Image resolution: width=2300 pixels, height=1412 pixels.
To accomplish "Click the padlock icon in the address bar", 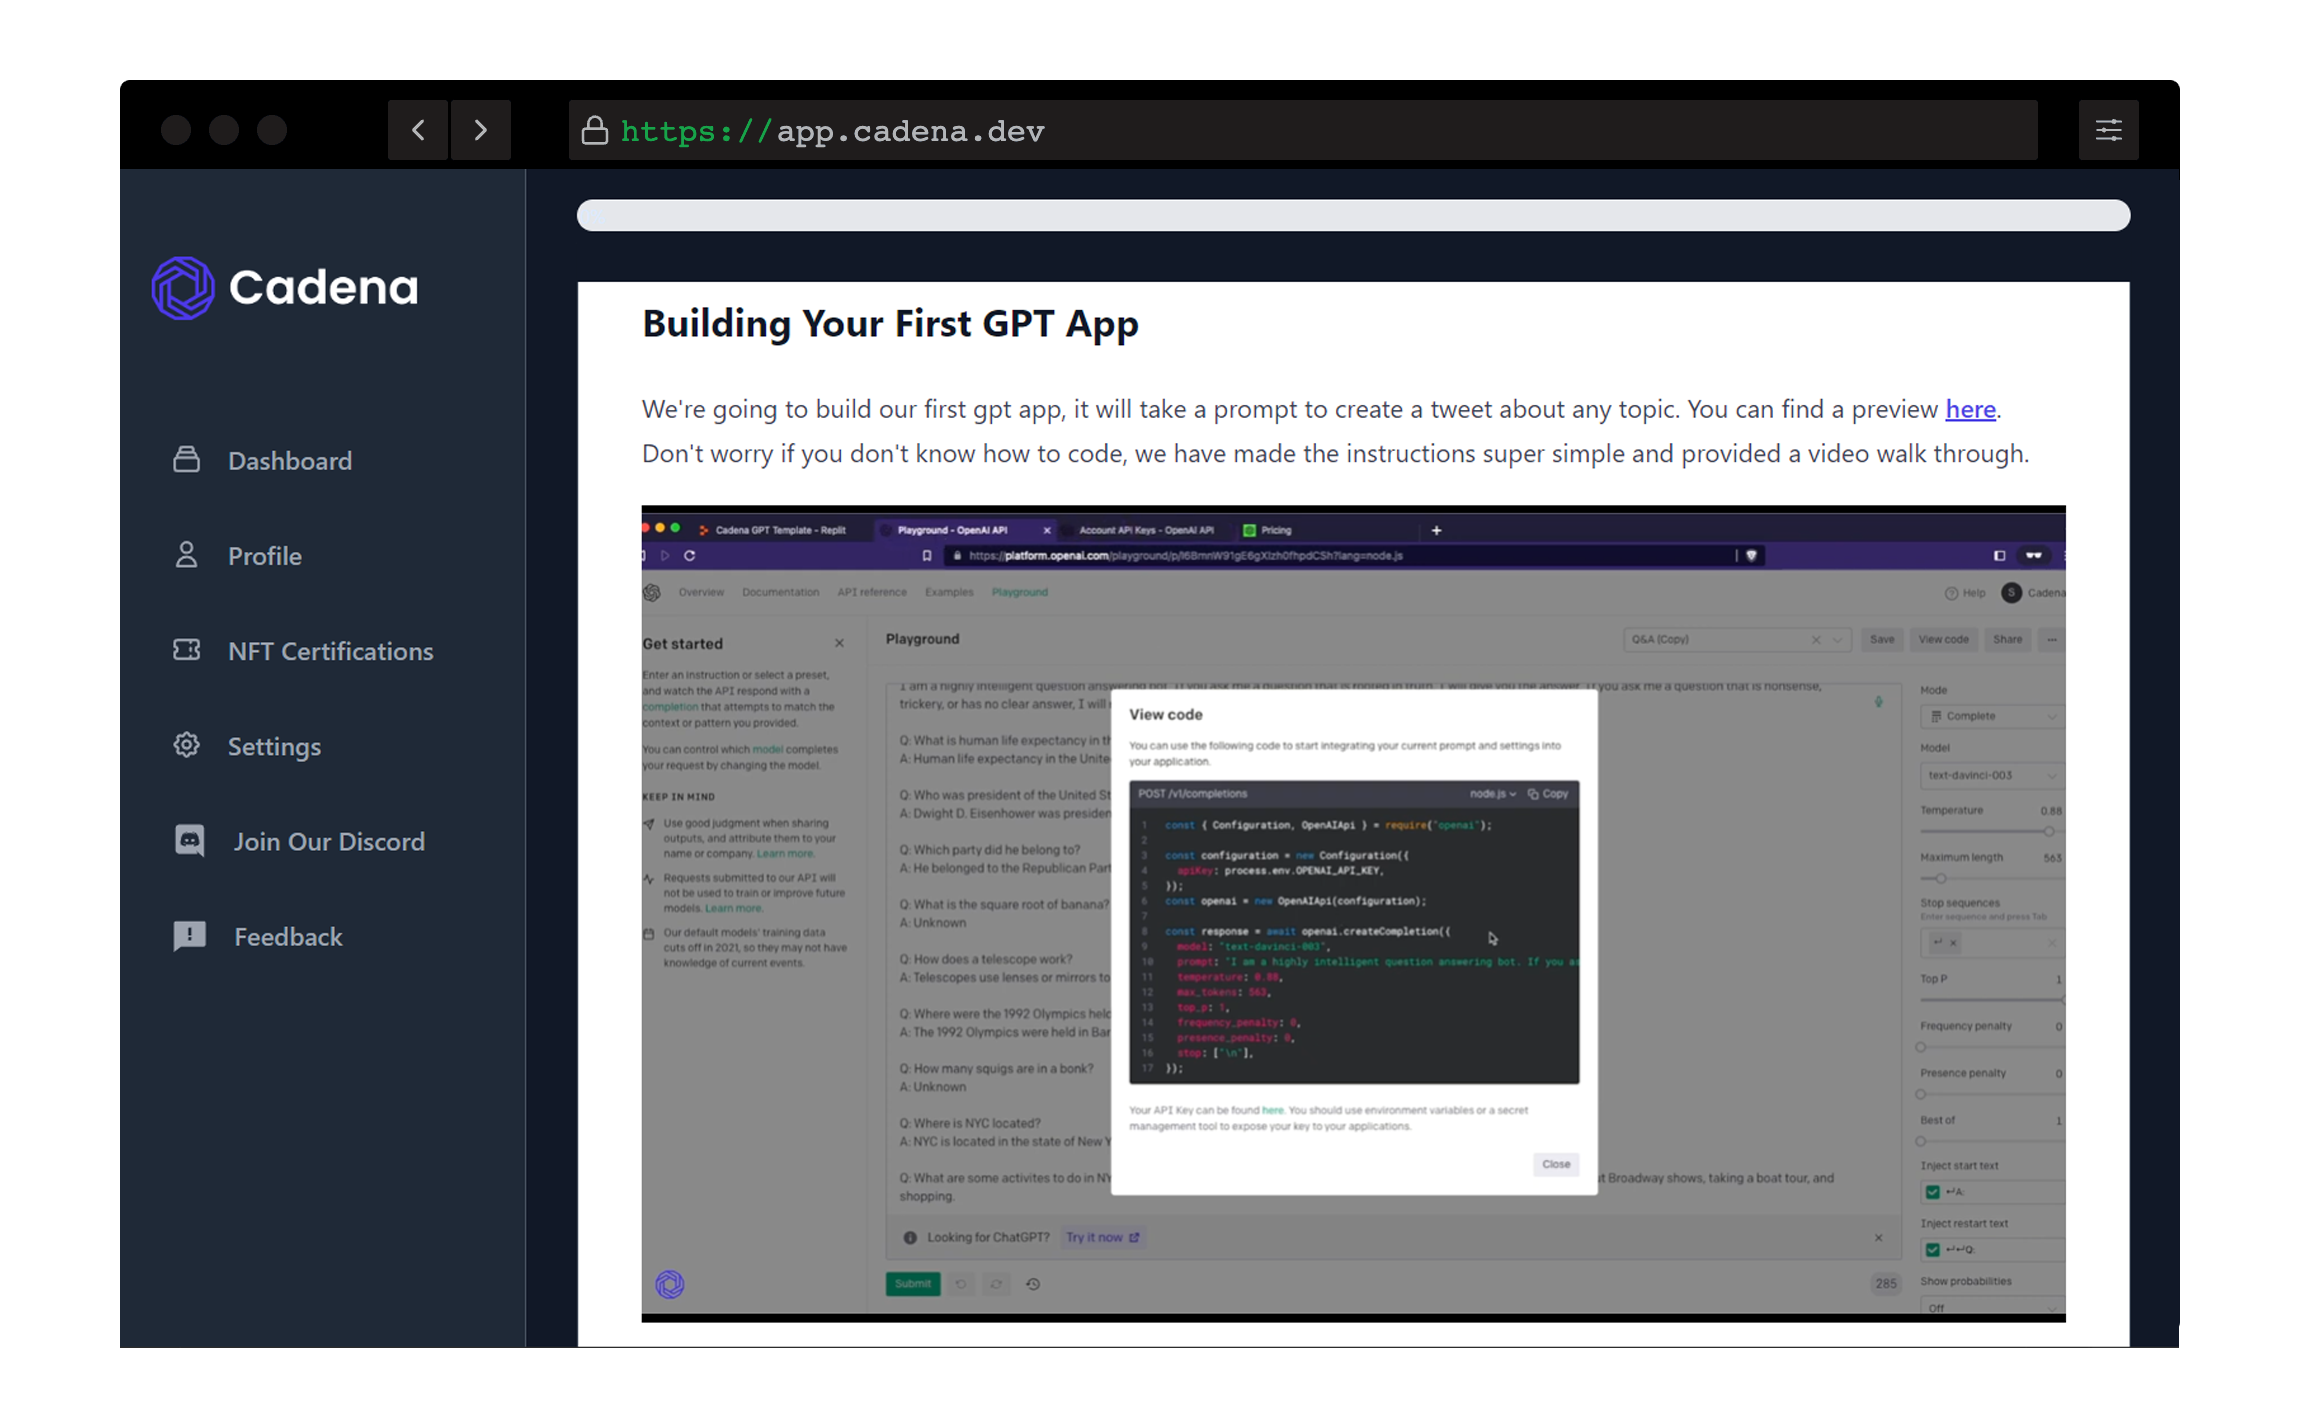I will point(595,130).
